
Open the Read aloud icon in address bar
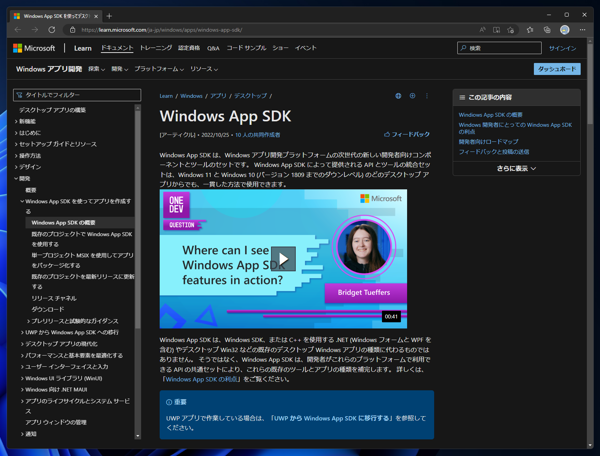pyautogui.click(x=483, y=30)
